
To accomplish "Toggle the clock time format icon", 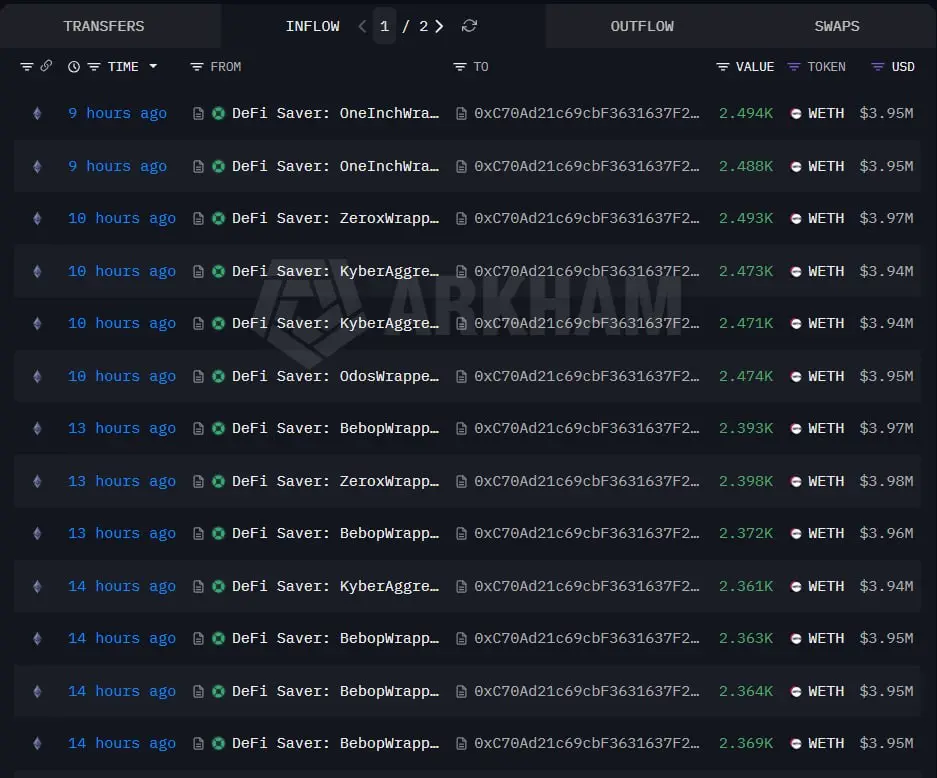I will [x=74, y=67].
